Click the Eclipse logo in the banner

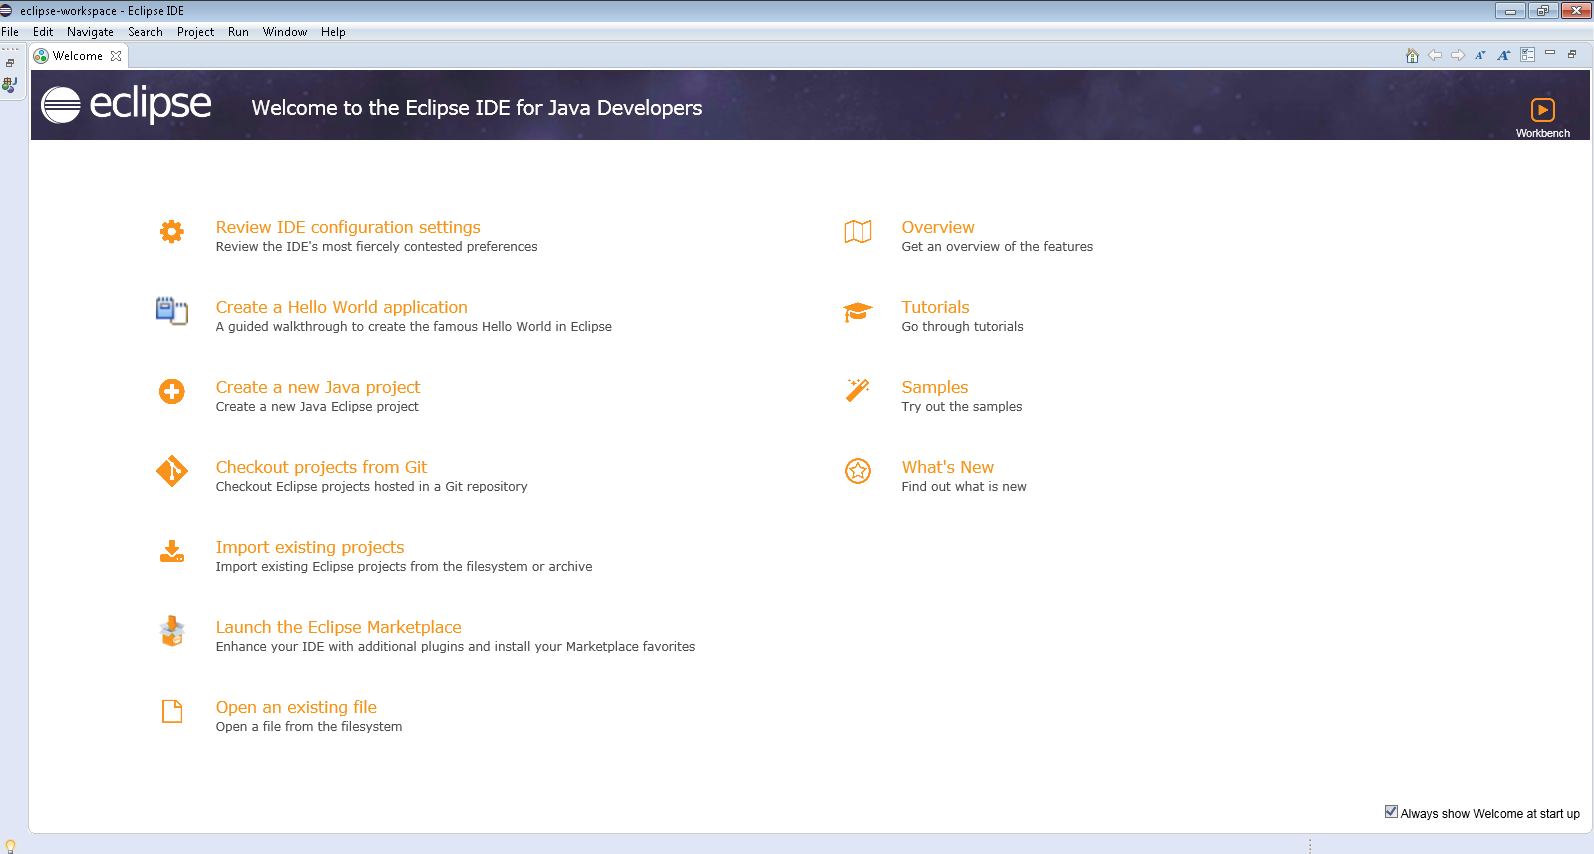126,104
